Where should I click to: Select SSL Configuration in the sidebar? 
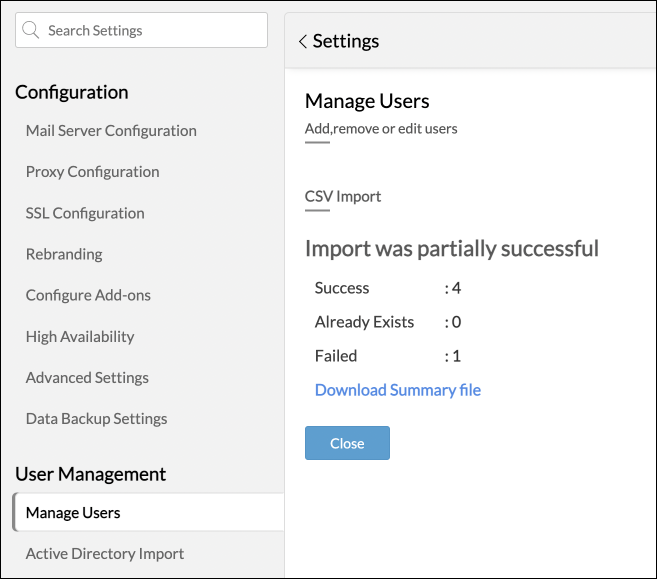click(85, 213)
